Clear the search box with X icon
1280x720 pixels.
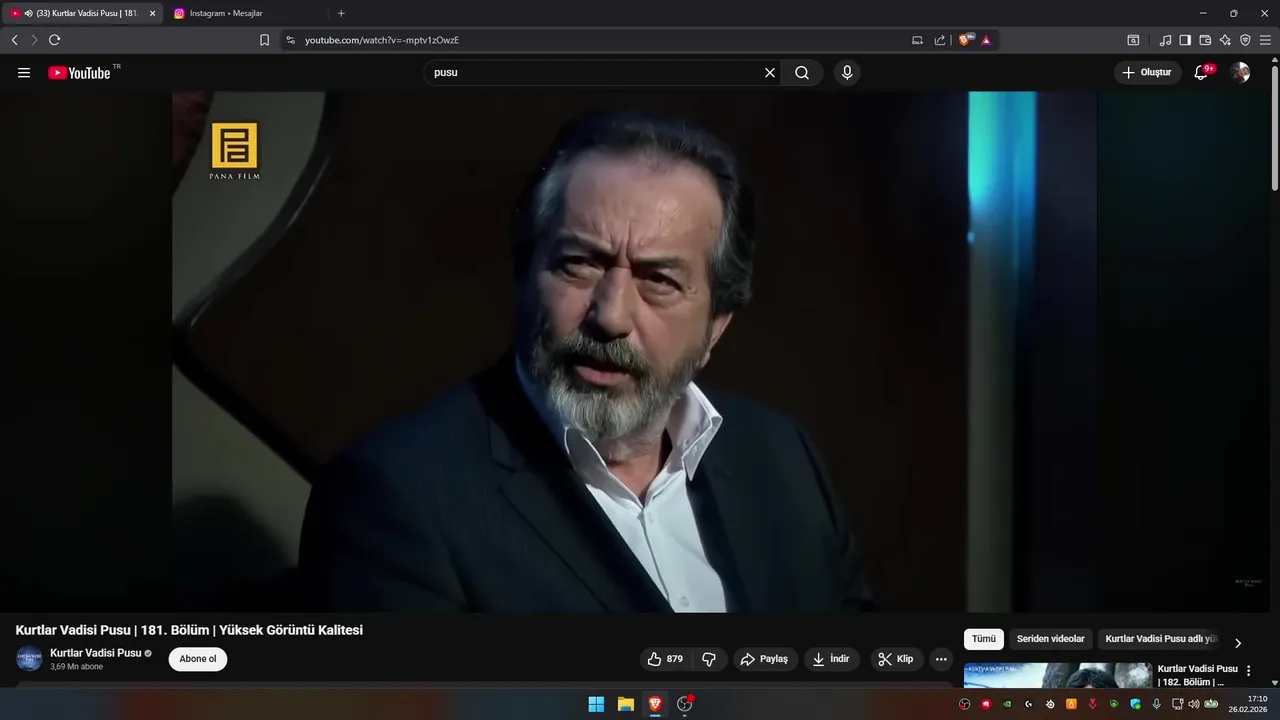(x=770, y=73)
